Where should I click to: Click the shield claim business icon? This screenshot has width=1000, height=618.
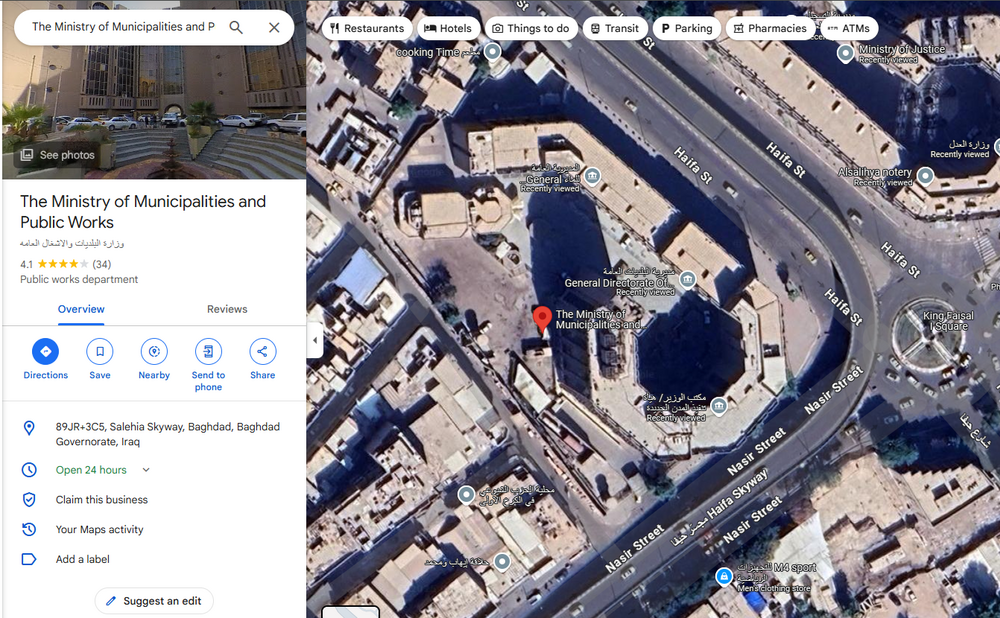29,500
